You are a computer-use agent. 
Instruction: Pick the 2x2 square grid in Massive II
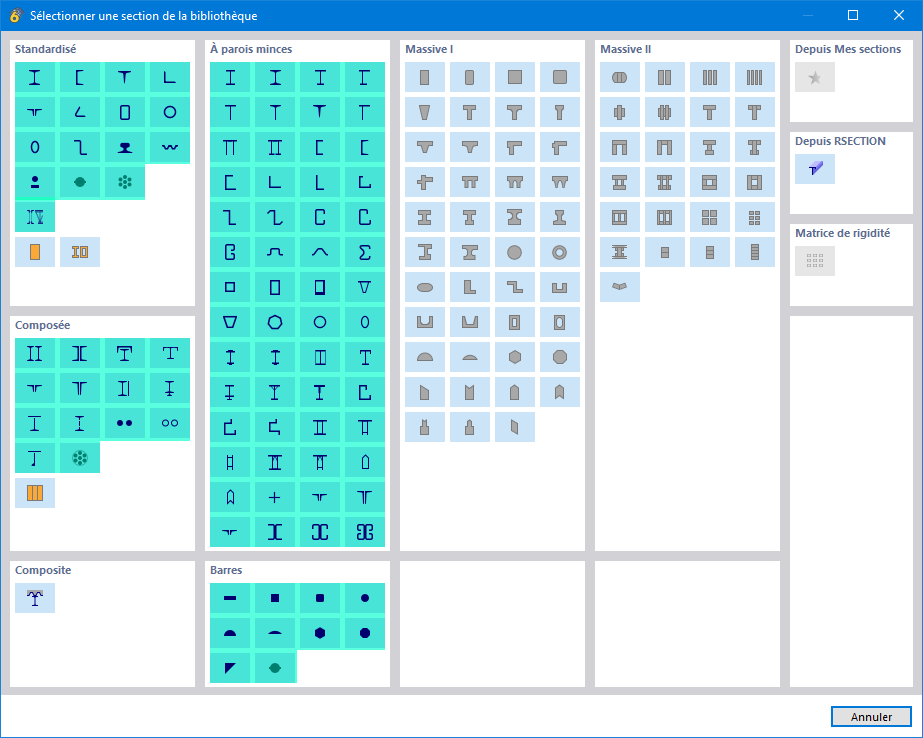709,217
